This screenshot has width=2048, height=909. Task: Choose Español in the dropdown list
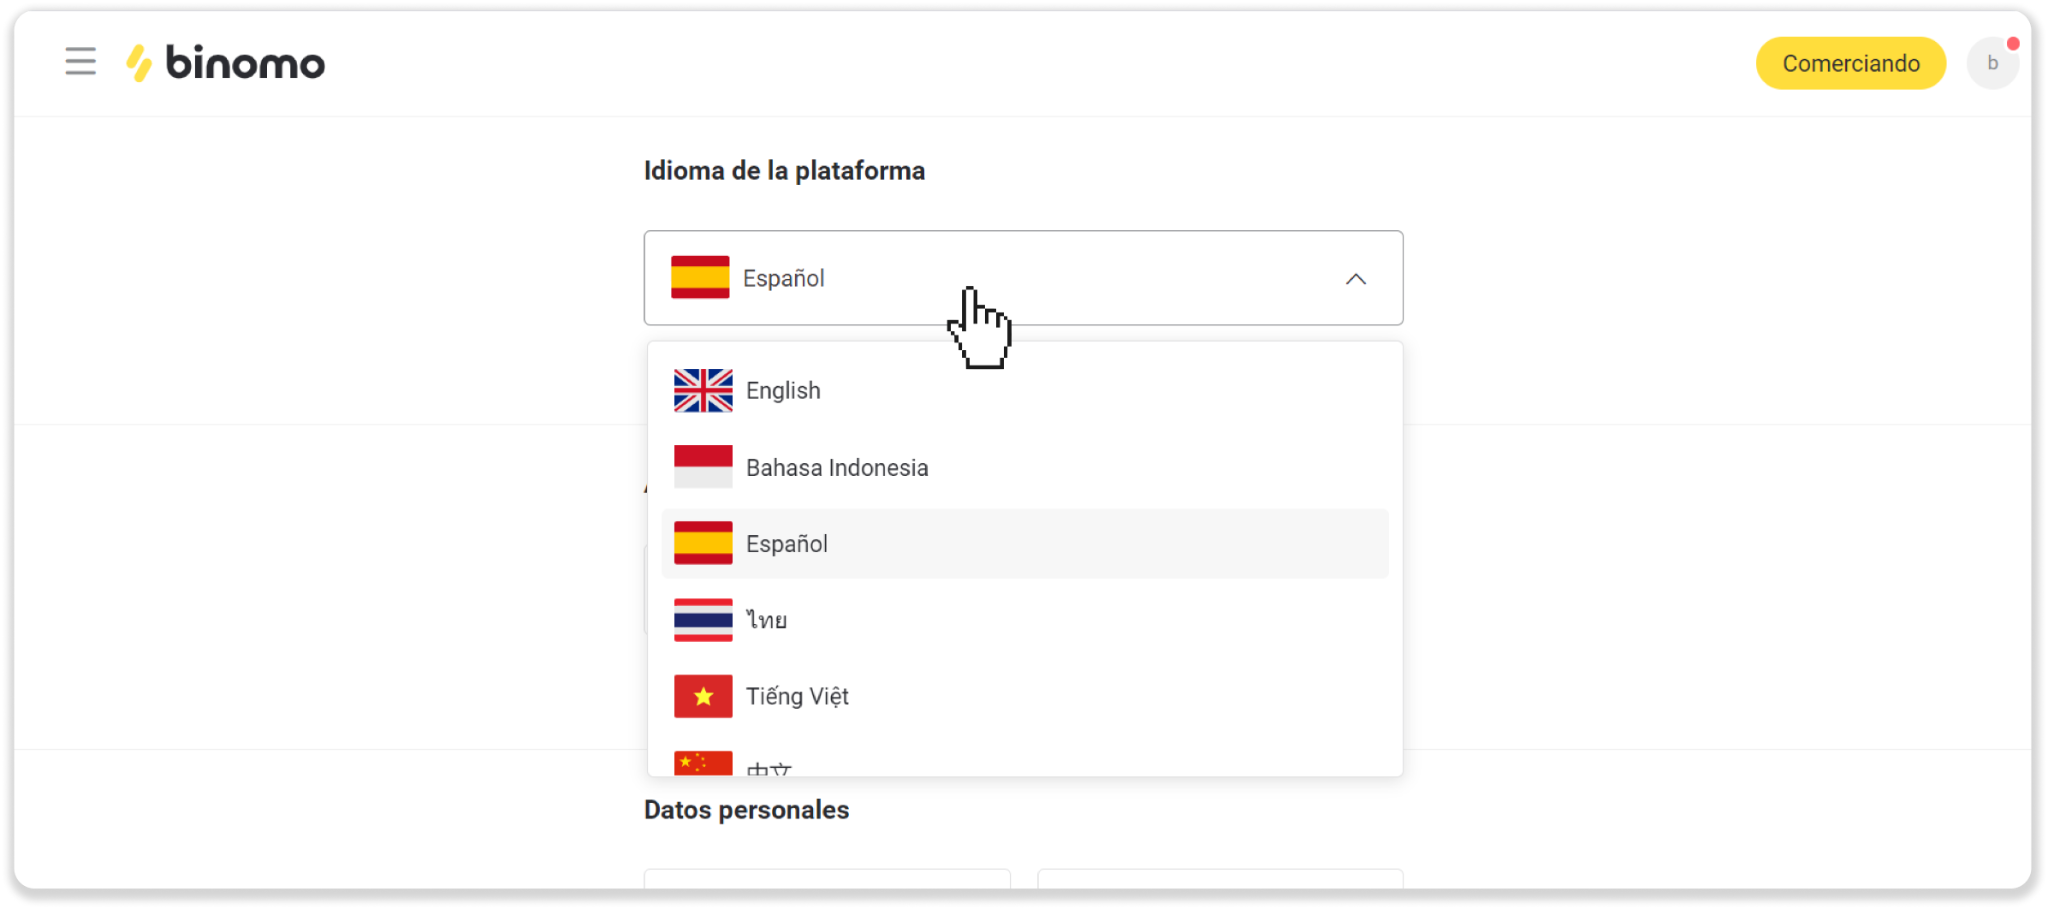pyautogui.click(x=787, y=544)
